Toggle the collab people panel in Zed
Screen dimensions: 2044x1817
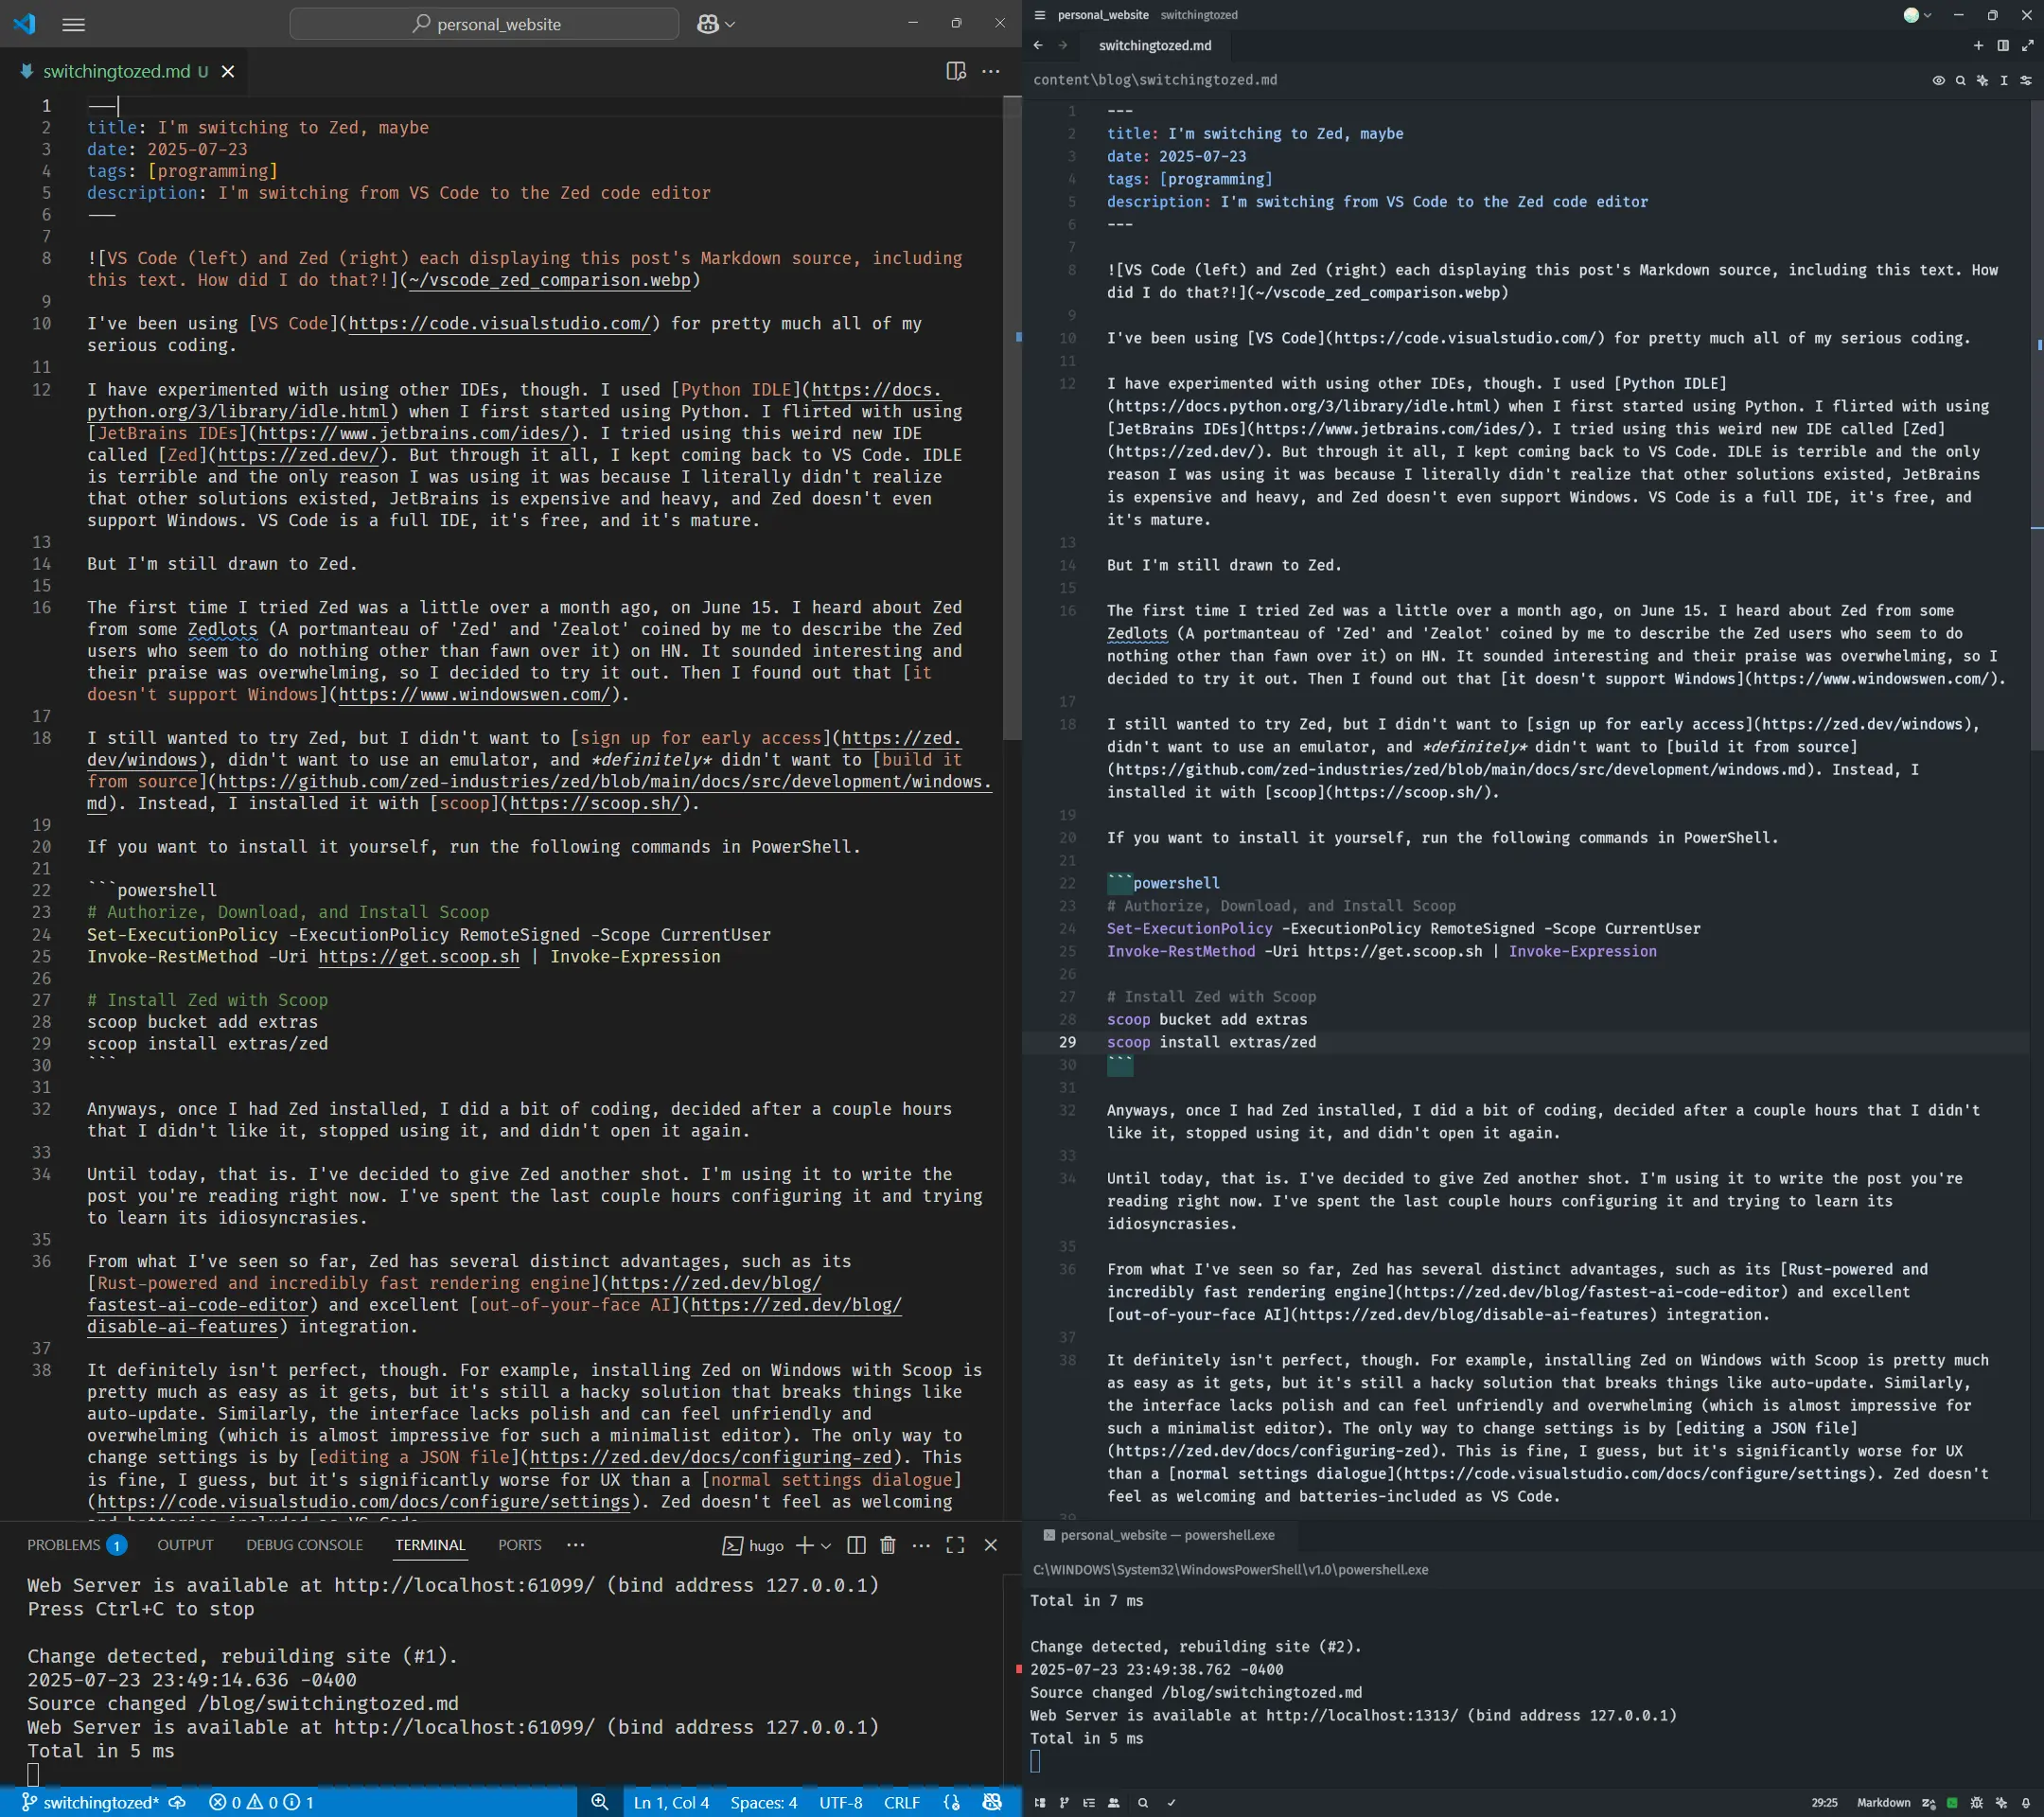(x=1113, y=1803)
